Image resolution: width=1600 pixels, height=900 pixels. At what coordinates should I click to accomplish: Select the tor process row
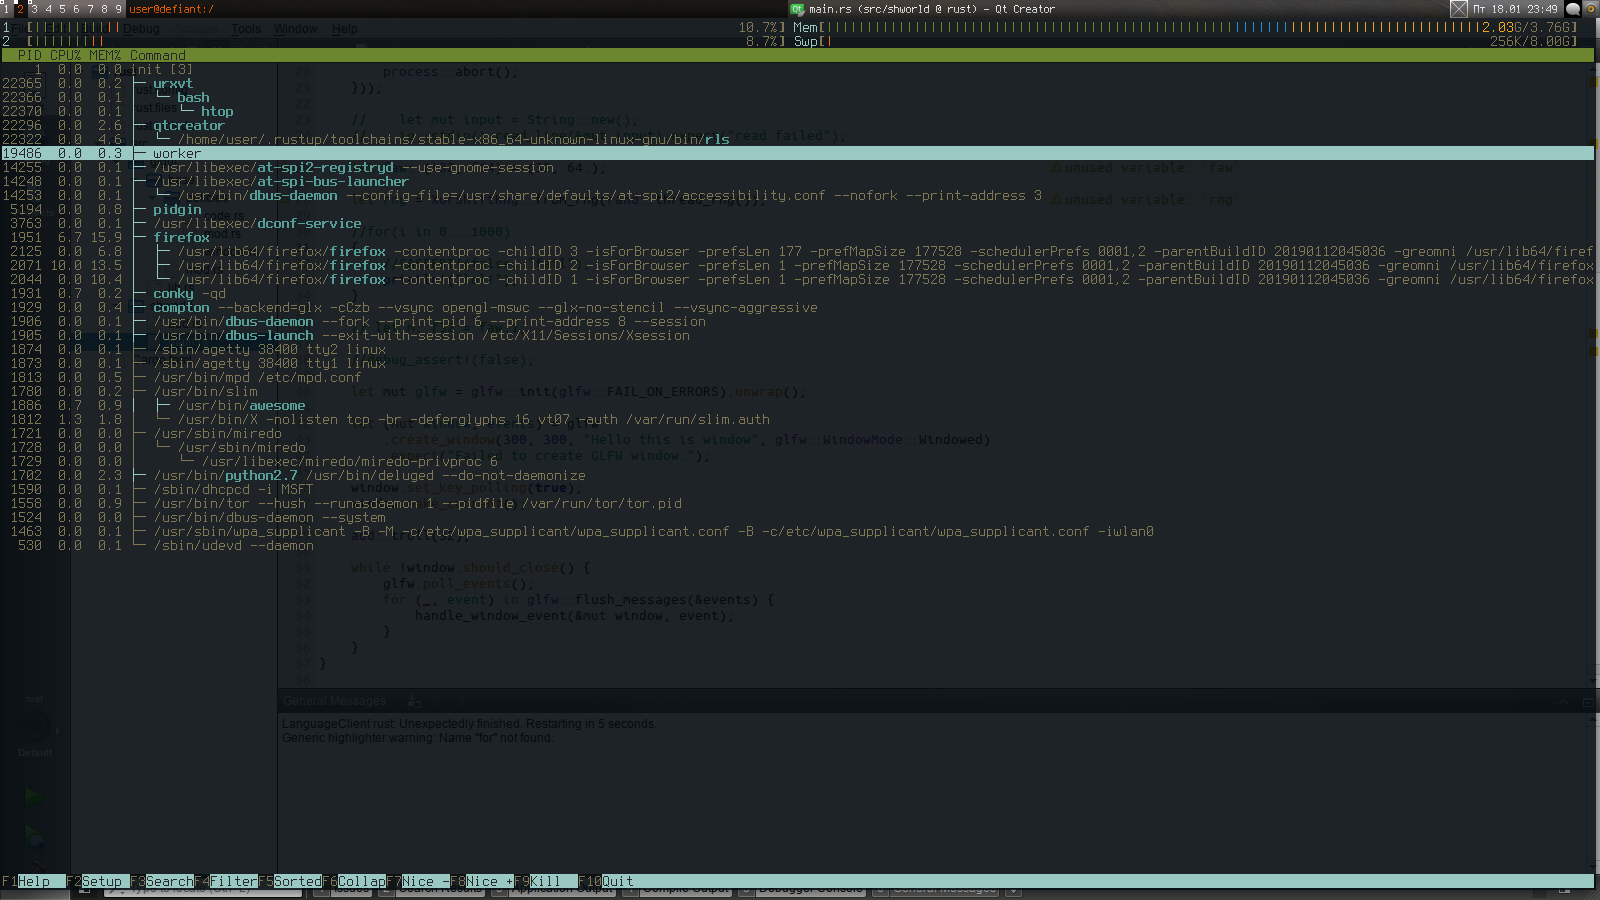click(x=797, y=503)
